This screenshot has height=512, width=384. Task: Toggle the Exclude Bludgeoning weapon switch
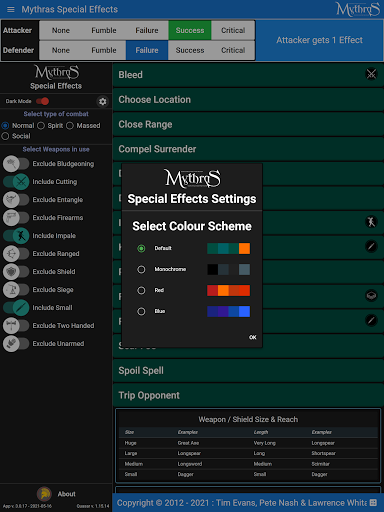pyautogui.click(x=16, y=164)
